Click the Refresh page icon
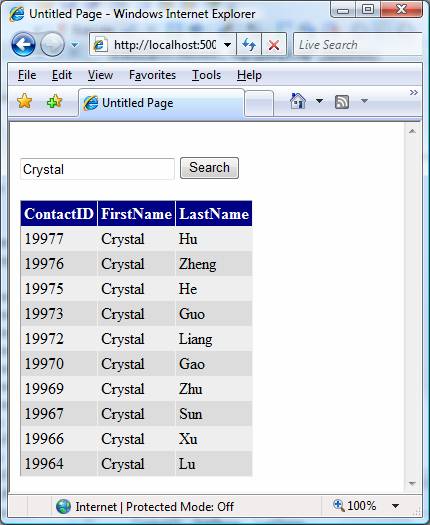 click(x=248, y=44)
